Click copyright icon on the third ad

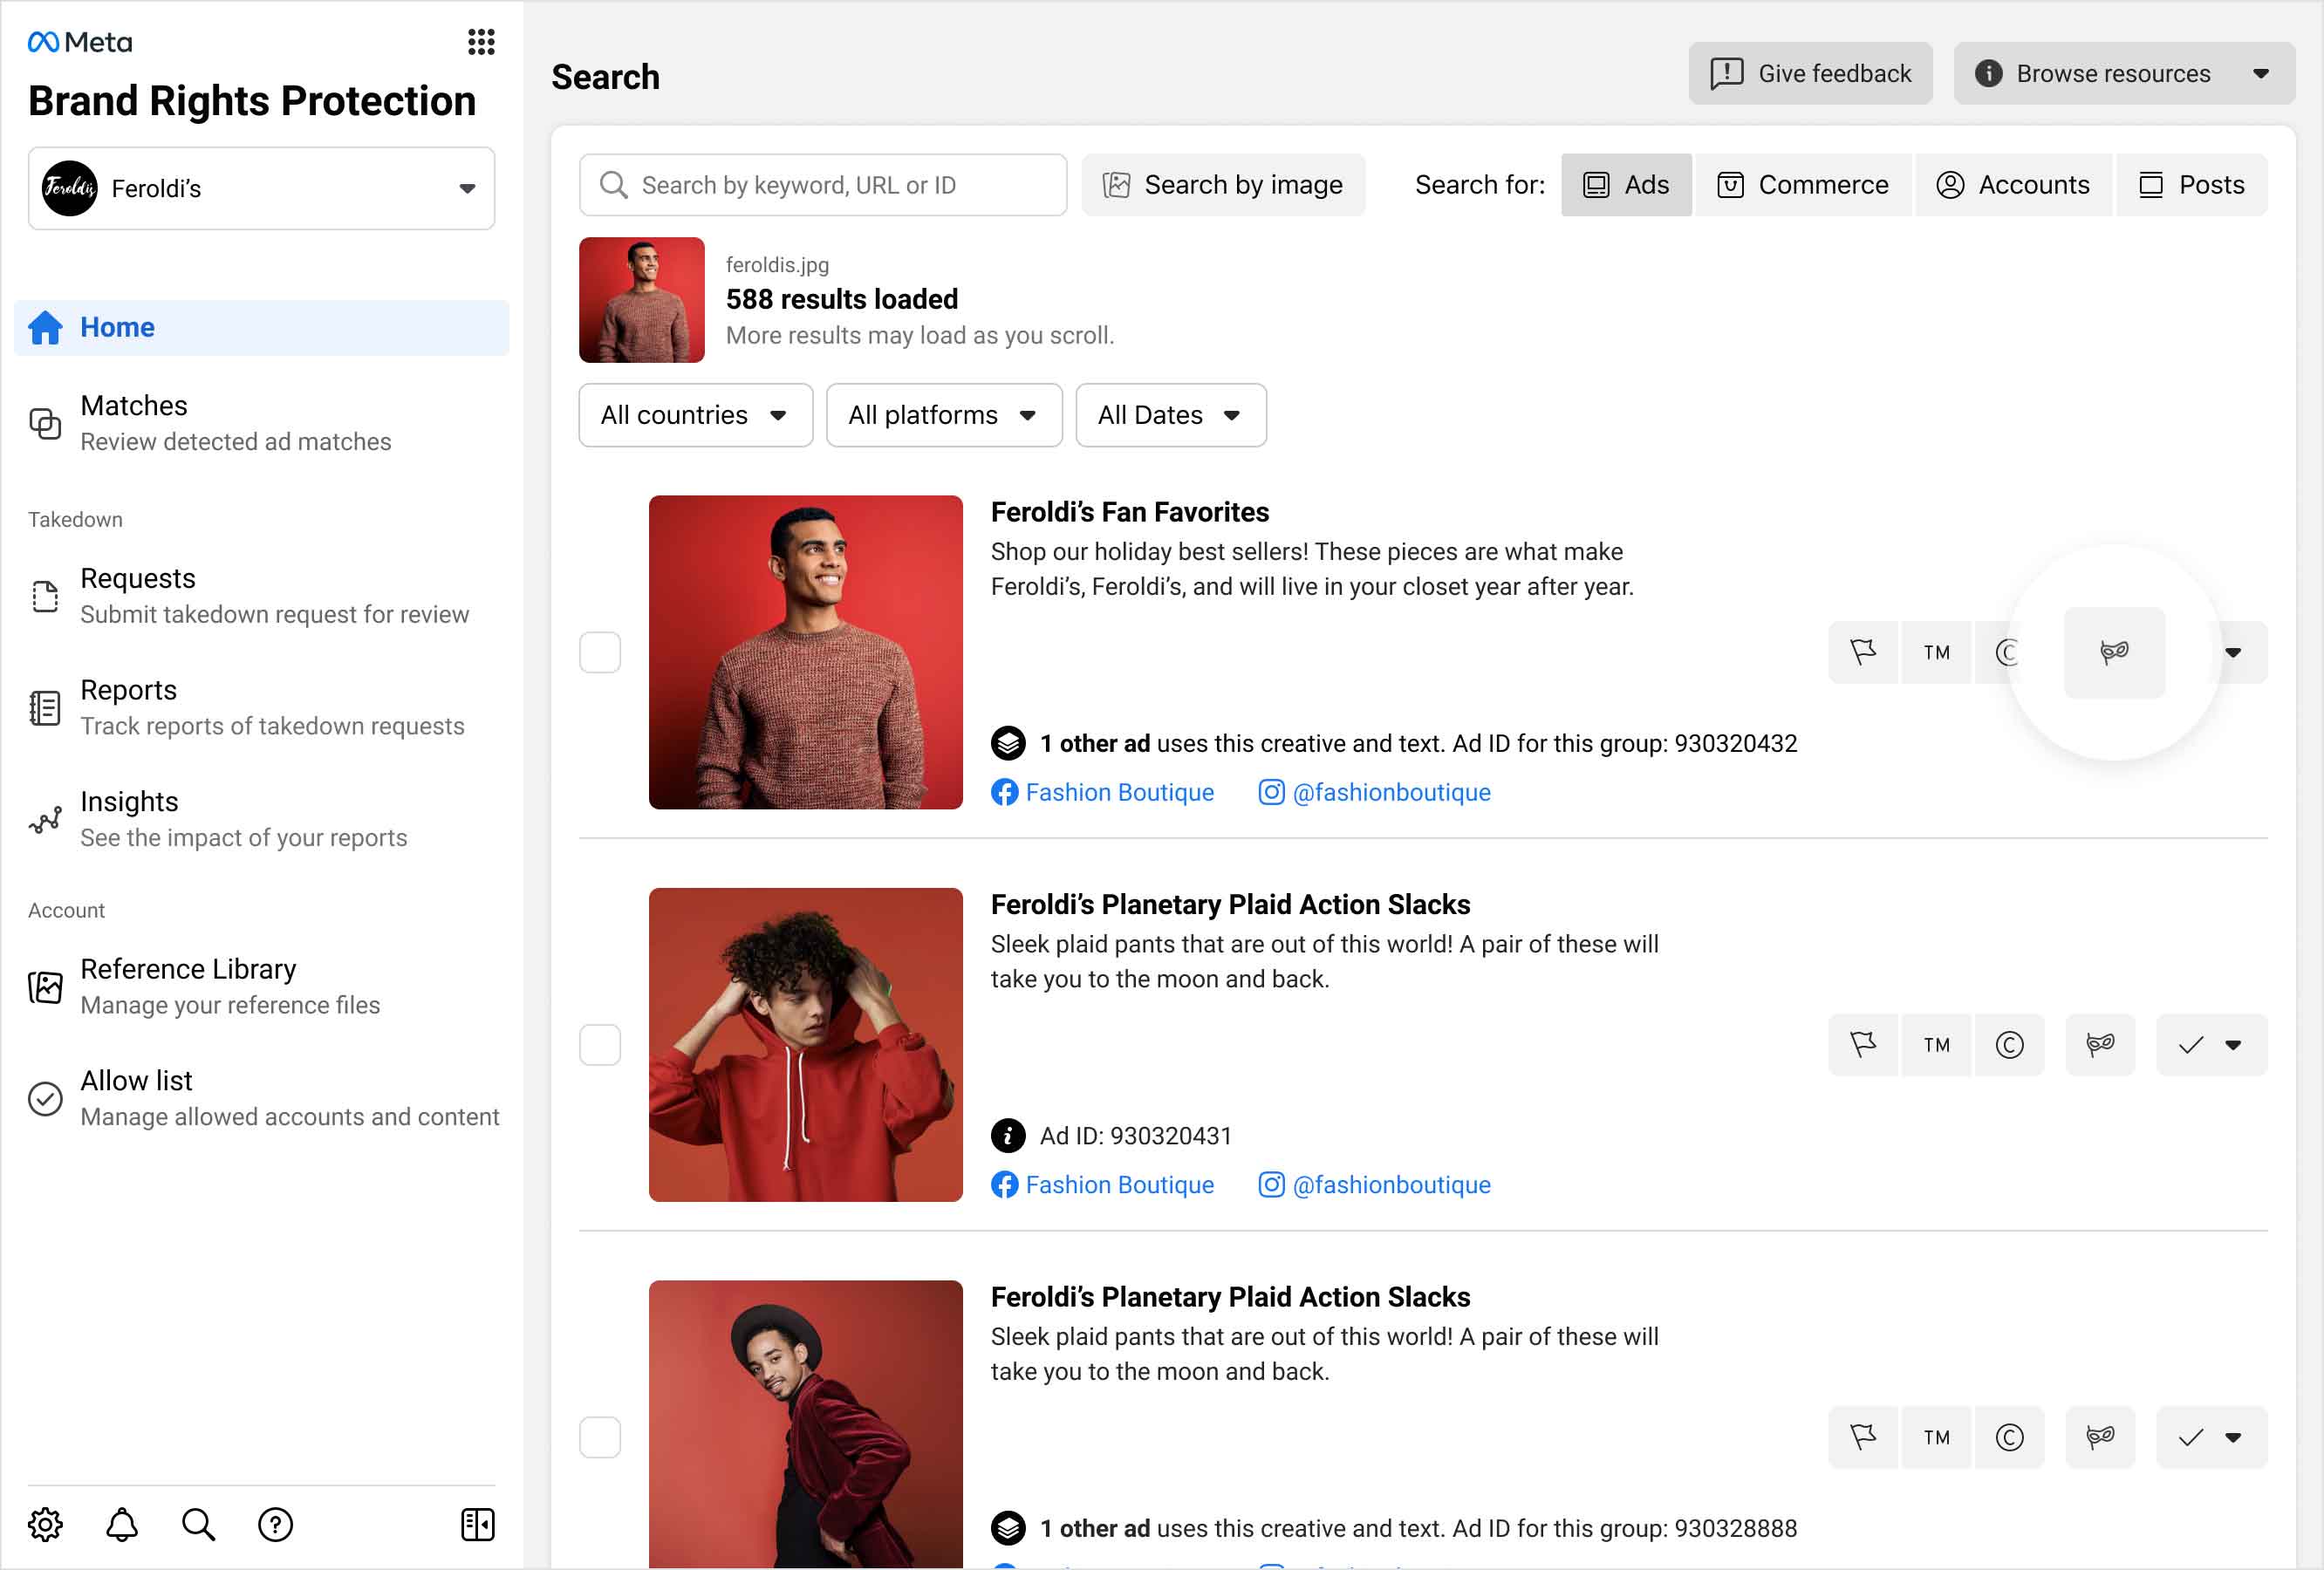(2009, 1437)
